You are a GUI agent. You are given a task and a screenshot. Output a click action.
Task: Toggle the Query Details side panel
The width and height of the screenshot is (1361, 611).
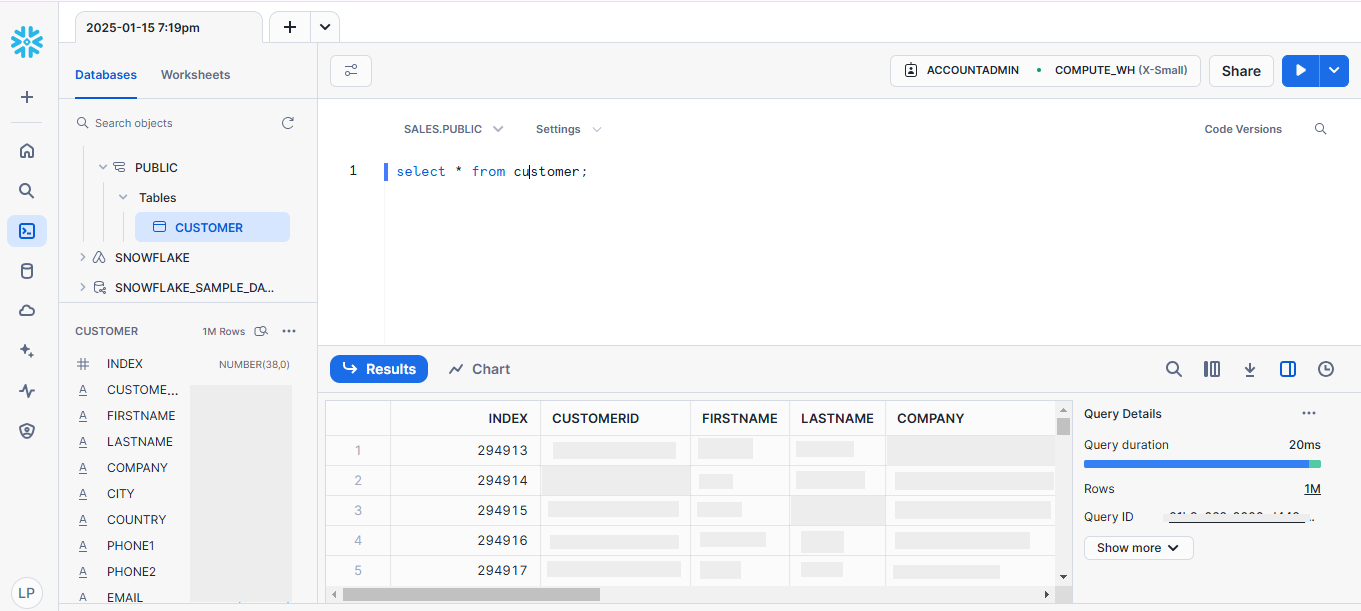click(1288, 369)
